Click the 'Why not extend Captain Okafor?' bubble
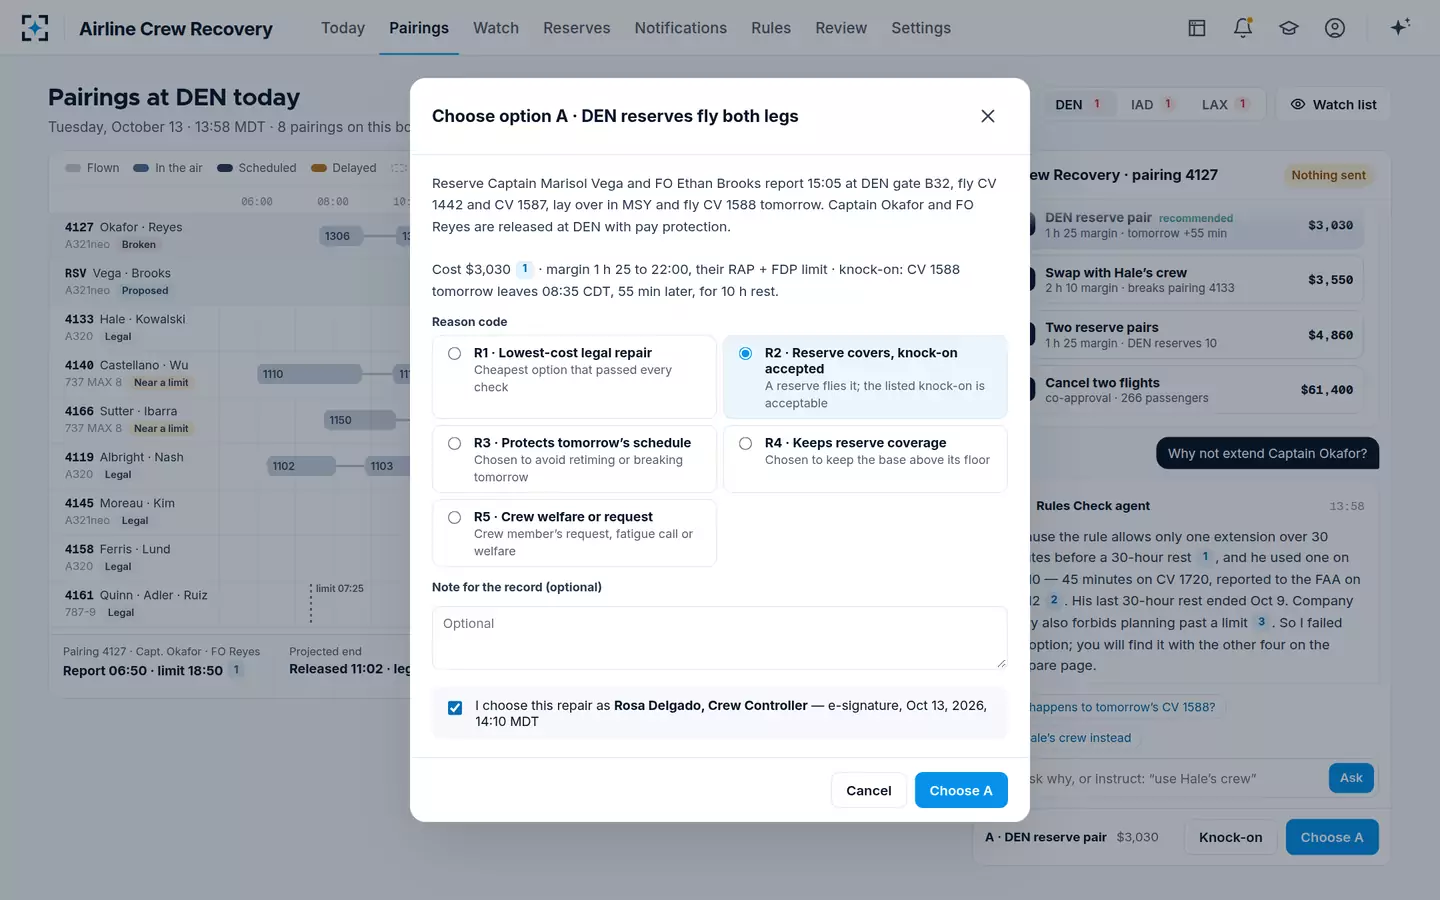 [1267, 453]
